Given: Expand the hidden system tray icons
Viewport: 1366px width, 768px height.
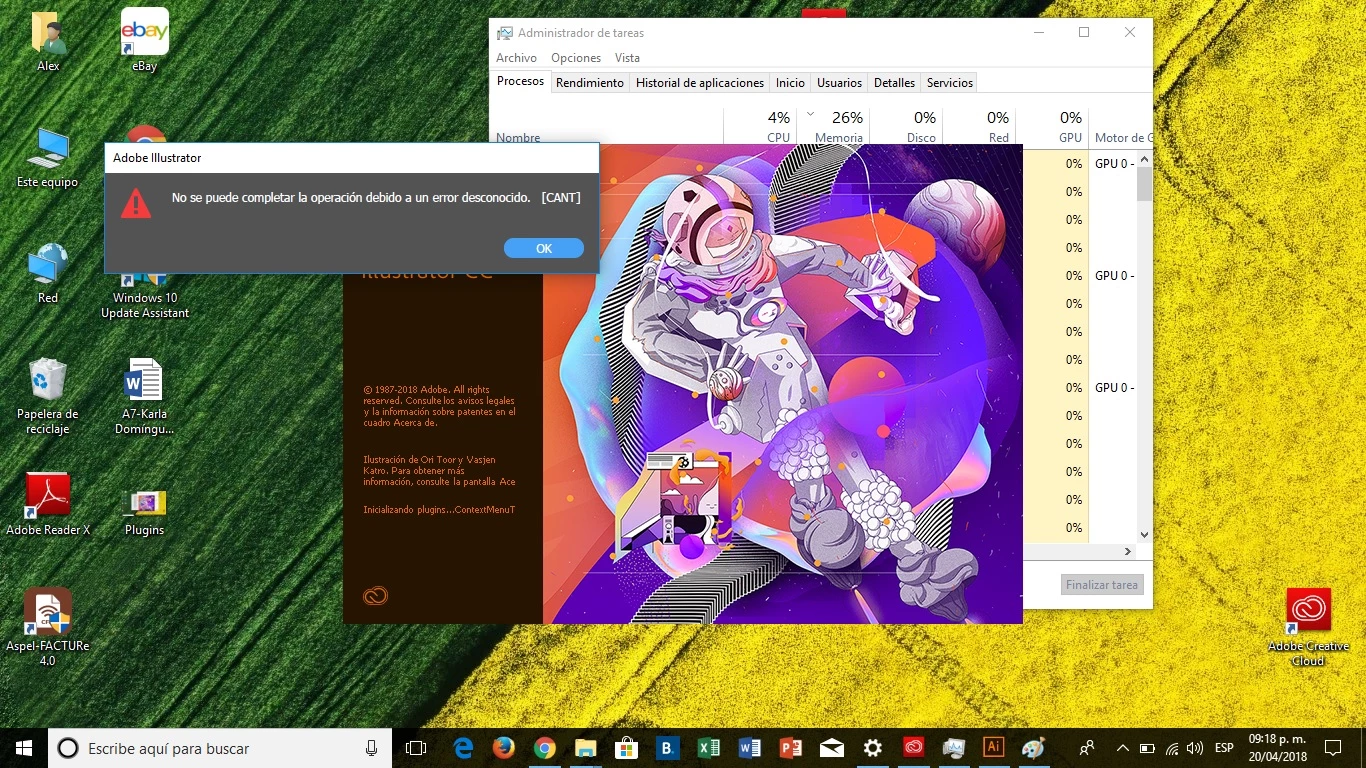Looking at the screenshot, I should [1122, 748].
